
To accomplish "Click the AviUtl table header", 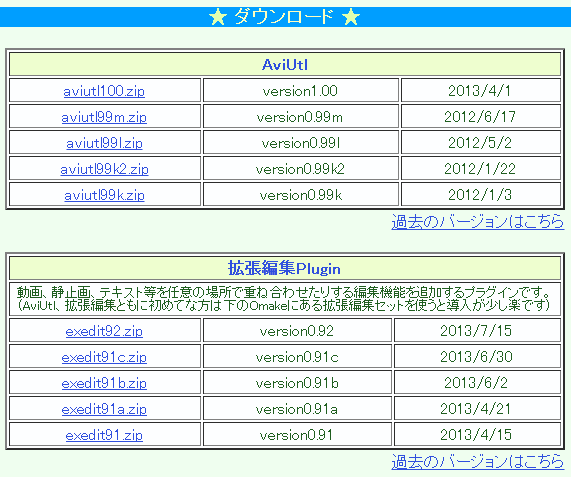I will 285,64.
